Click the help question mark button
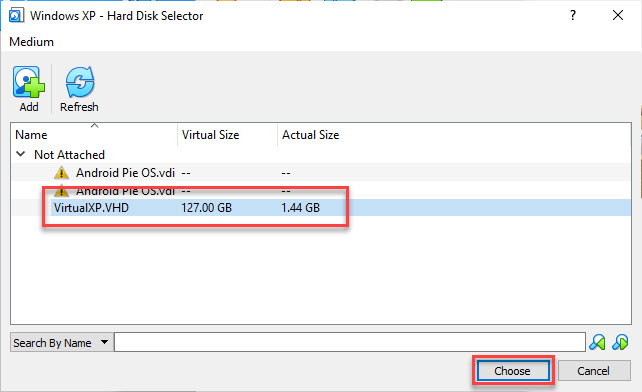 [573, 16]
